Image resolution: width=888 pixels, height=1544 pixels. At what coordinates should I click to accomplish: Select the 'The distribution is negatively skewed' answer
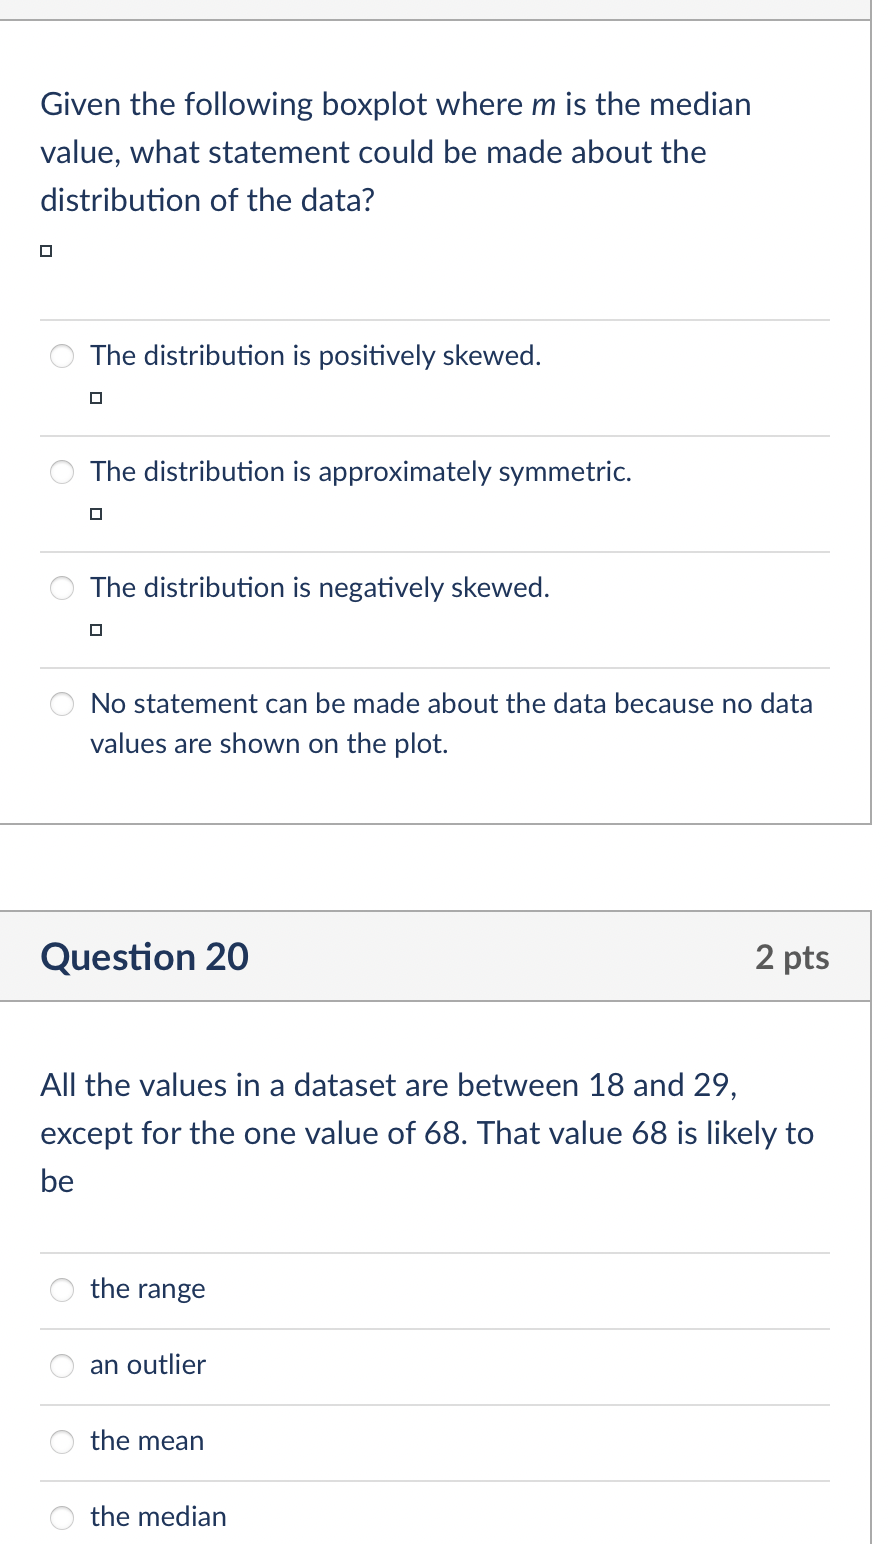coord(61,588)
